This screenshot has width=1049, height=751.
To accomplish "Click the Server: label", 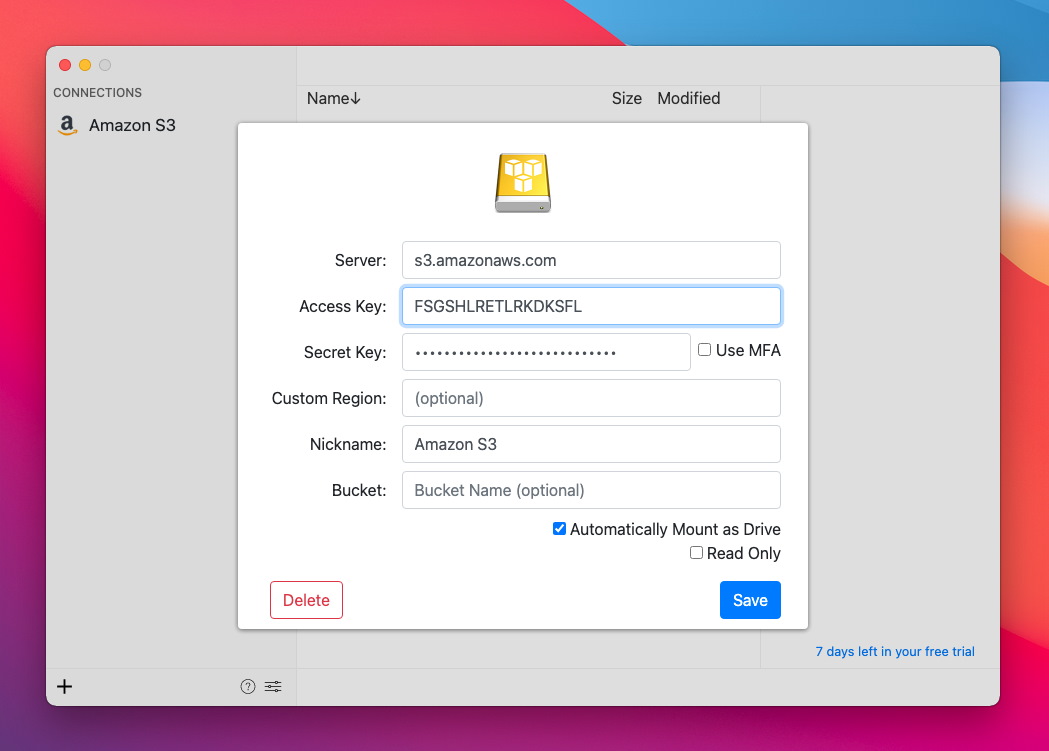I will coord(361,260).
